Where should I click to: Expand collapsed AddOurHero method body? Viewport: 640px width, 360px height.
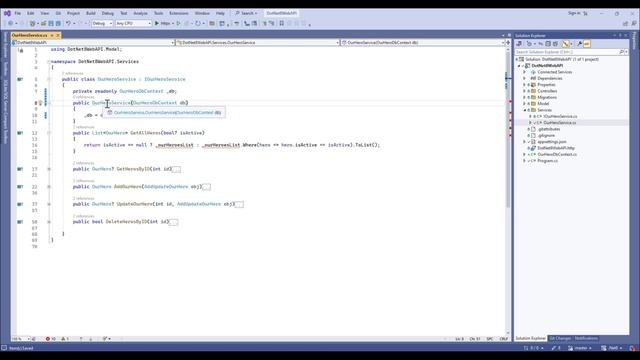tap(207, 187)
